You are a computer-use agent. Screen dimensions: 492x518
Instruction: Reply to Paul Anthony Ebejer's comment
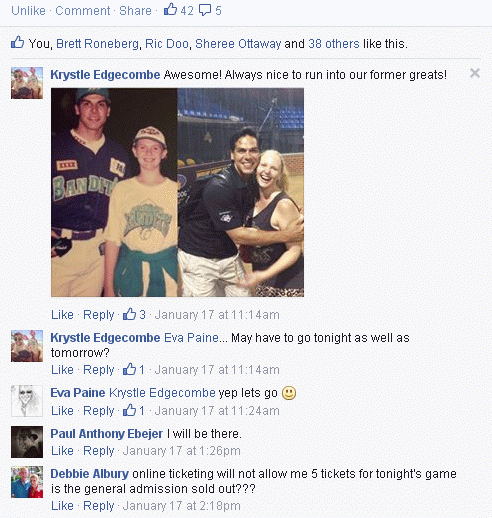point(99,451)
